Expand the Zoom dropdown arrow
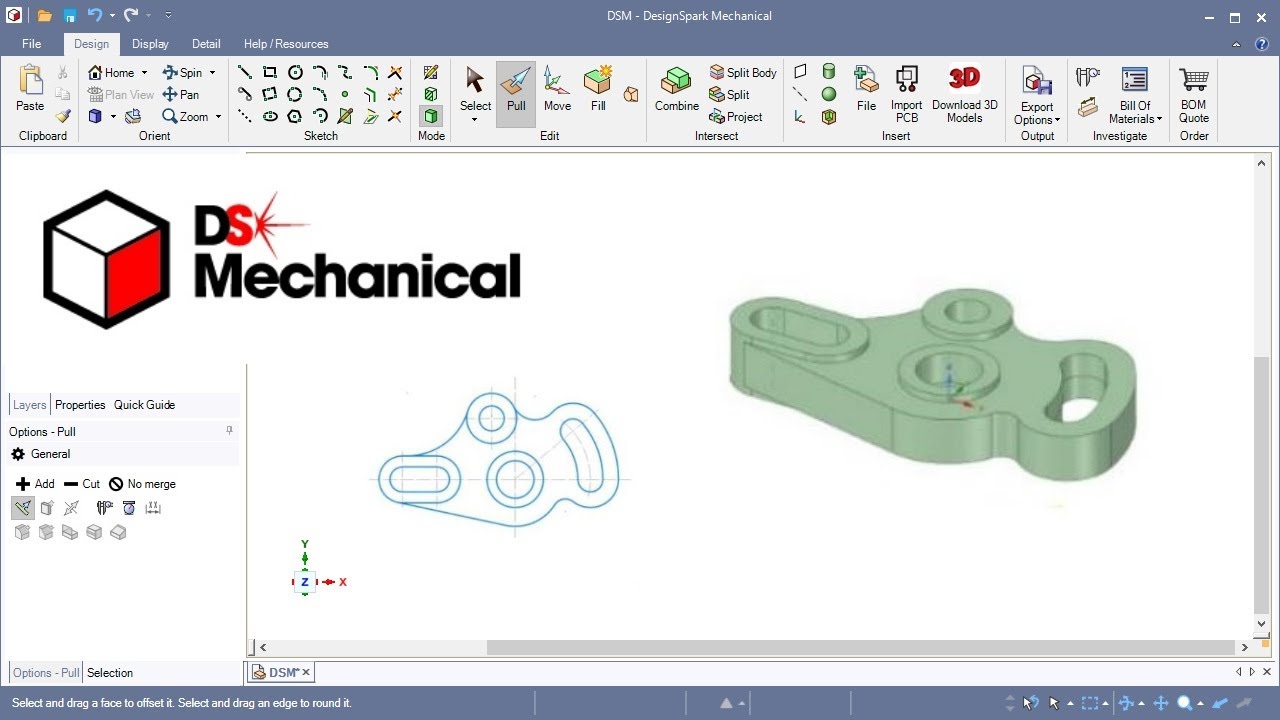This screenshot has height=720, width=1280. [218, 117]
